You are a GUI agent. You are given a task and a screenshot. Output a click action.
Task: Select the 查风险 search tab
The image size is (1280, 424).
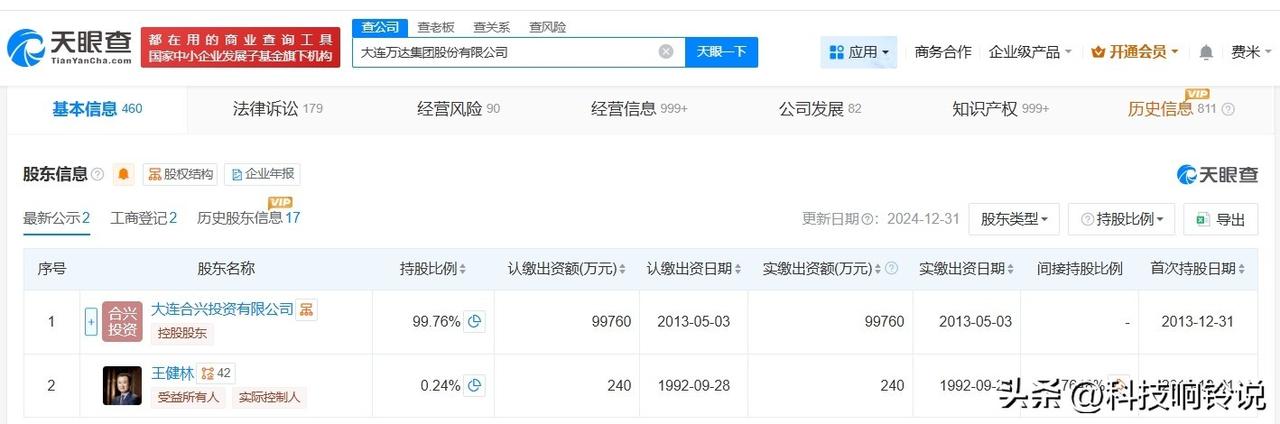pos(547,27)
